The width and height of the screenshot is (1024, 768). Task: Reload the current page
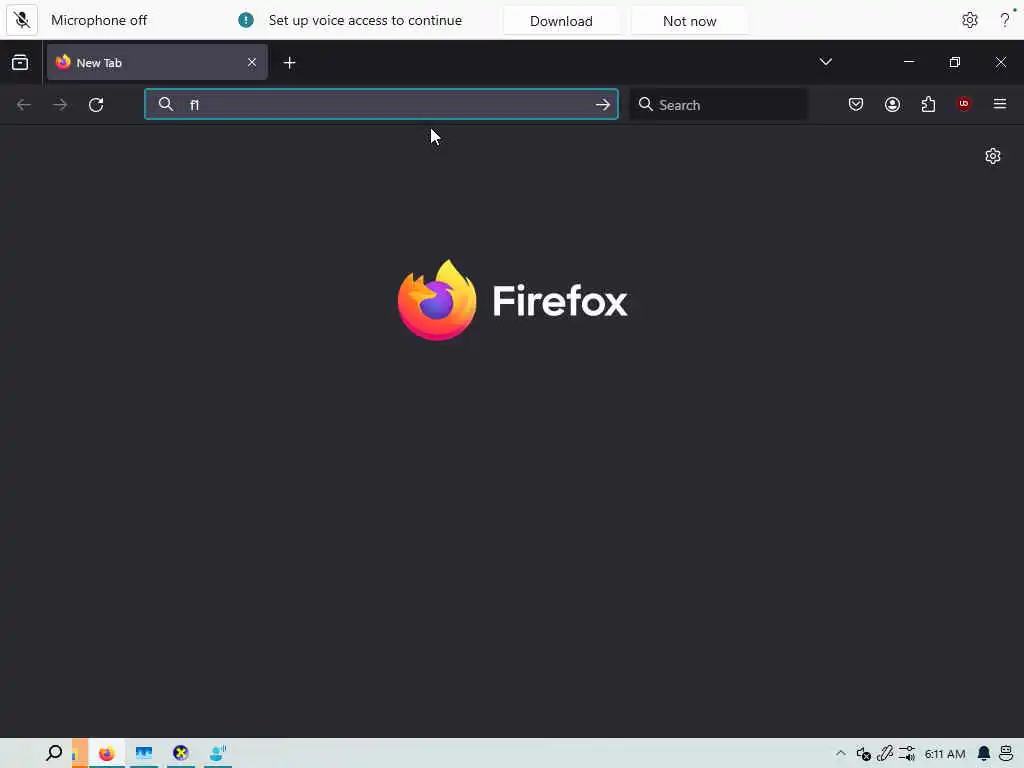click(x=96, y=104)
